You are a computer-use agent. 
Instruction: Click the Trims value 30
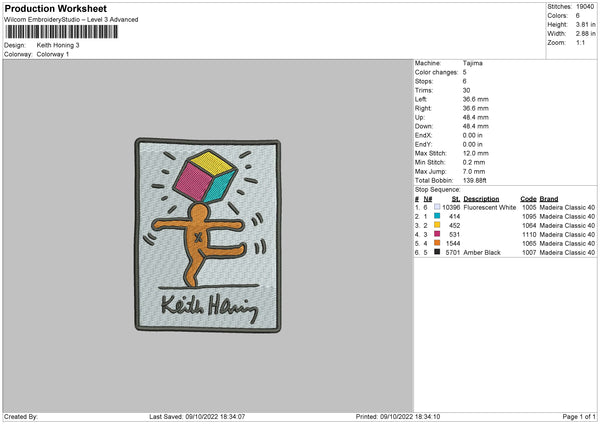click(x=466, y=90)
